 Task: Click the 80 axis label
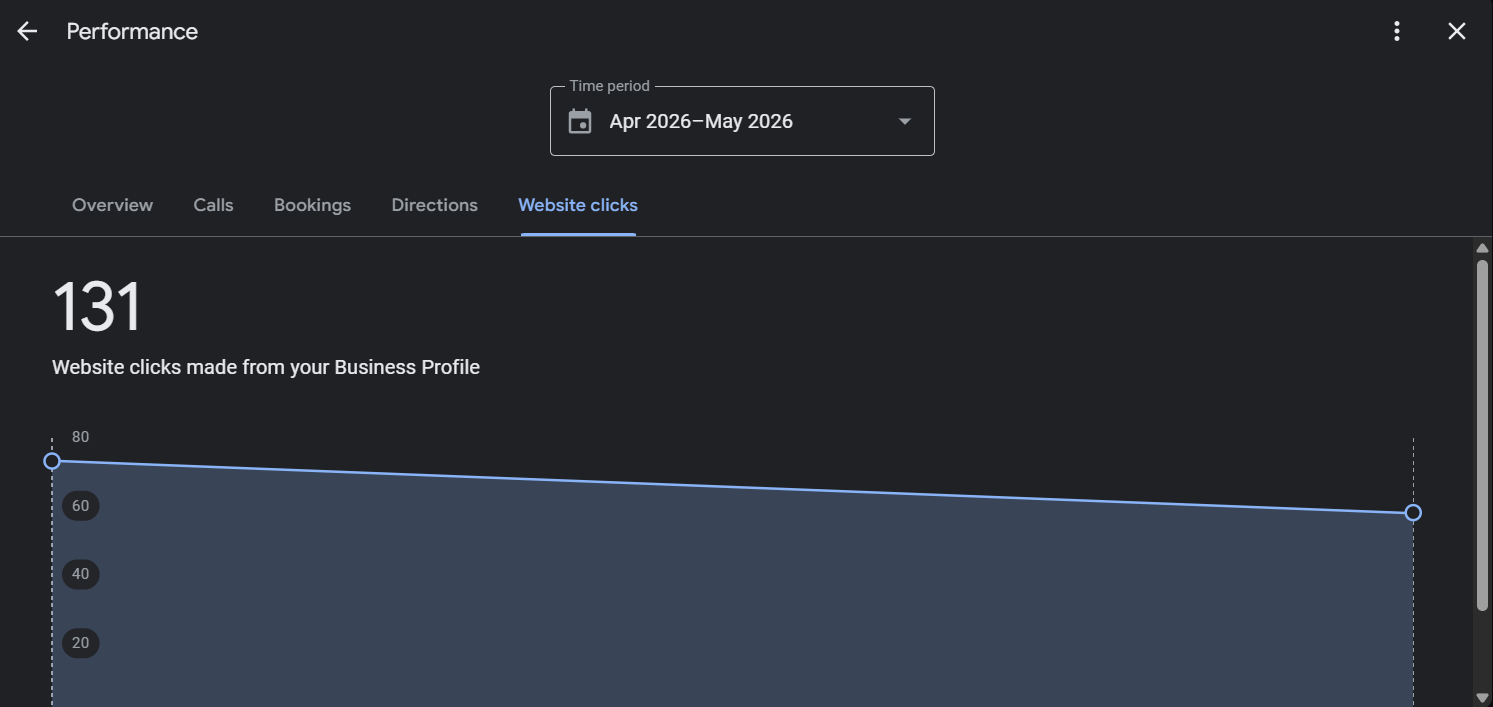pos(80,437)
